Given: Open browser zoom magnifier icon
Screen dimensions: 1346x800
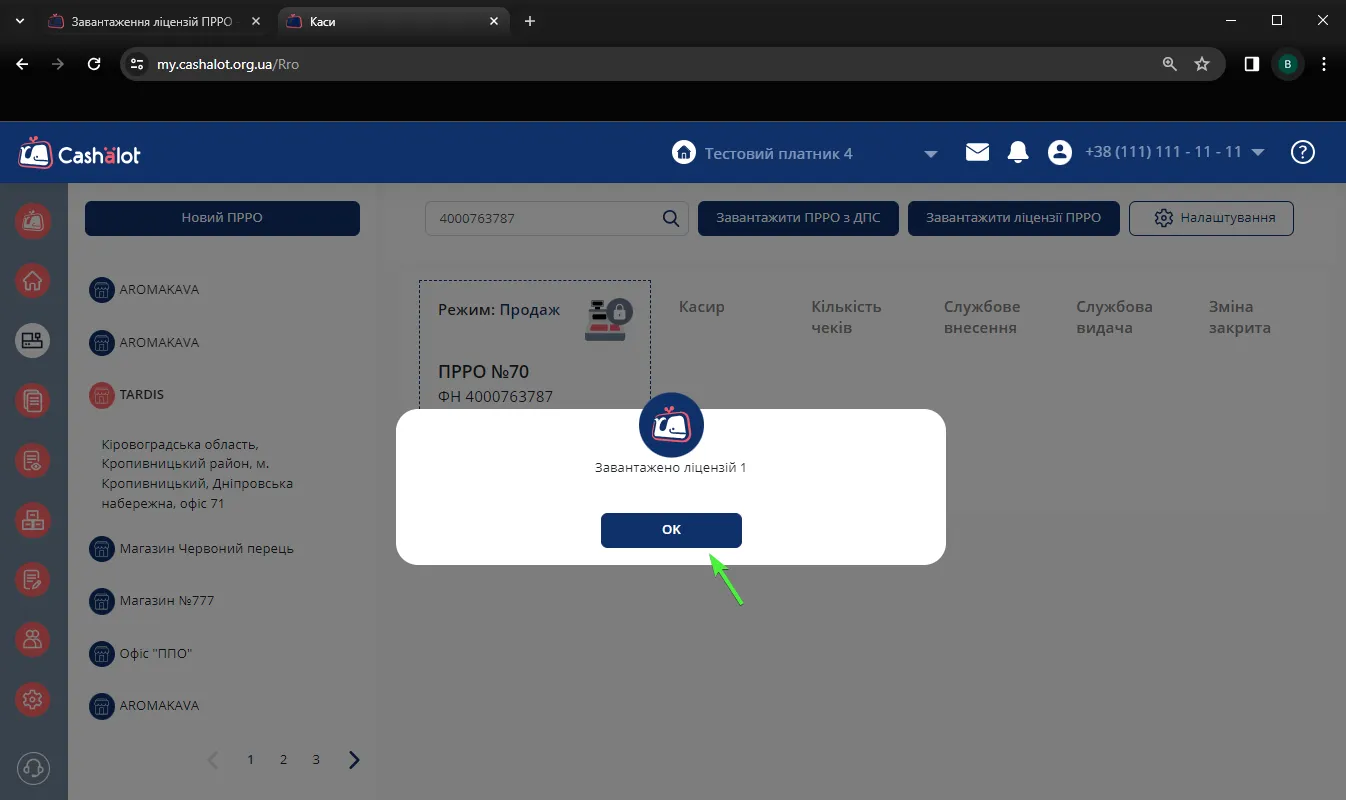Looking at the screenshot, I should tap(1170, 64).
